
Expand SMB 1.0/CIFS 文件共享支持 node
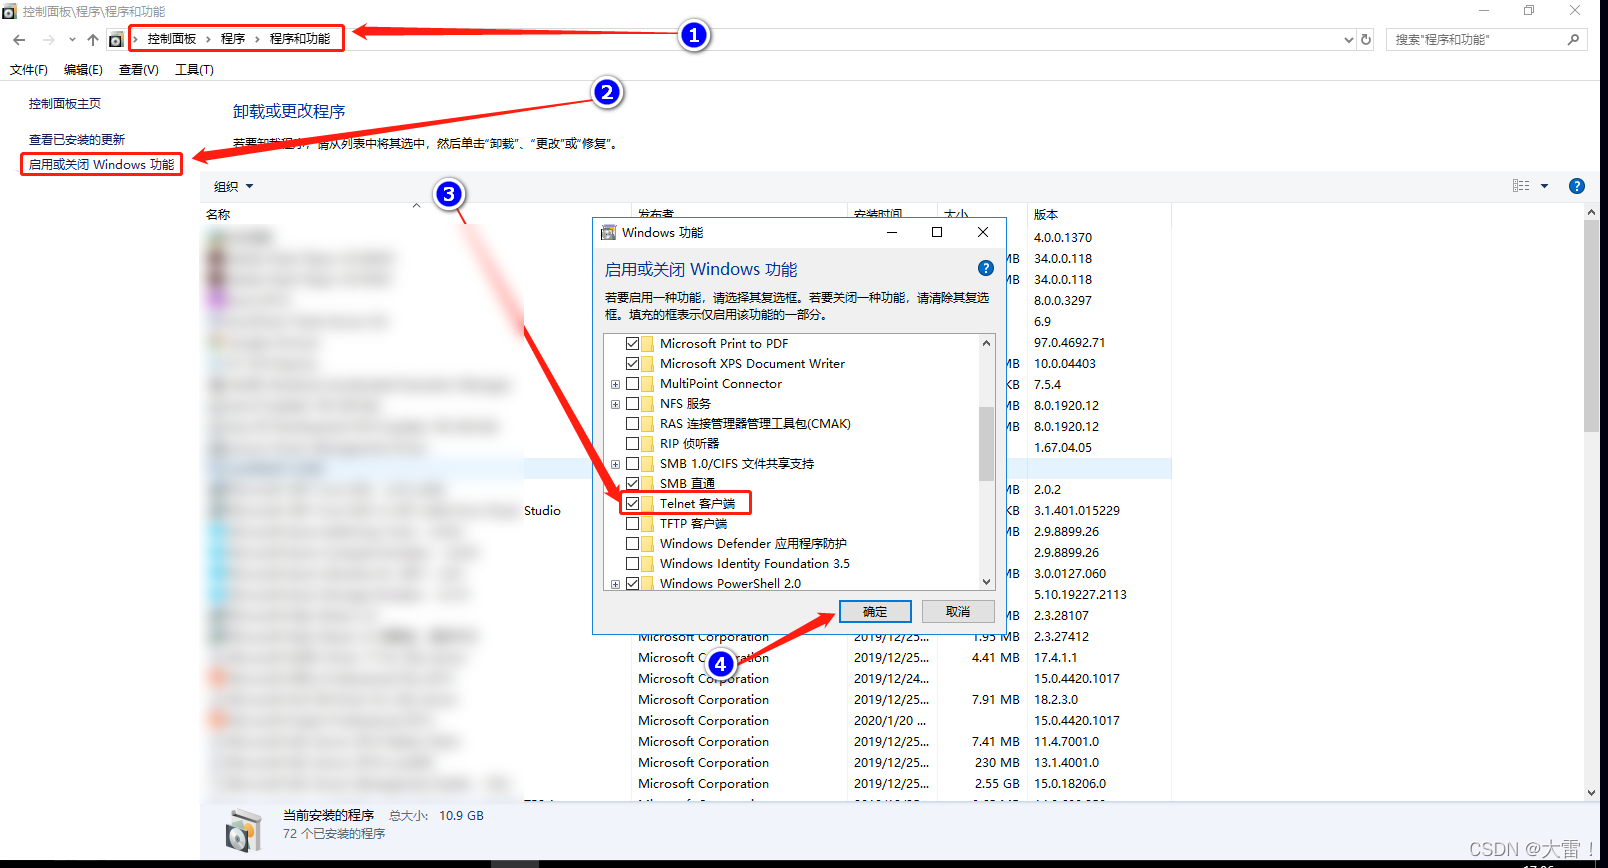[x=615, y=464]
